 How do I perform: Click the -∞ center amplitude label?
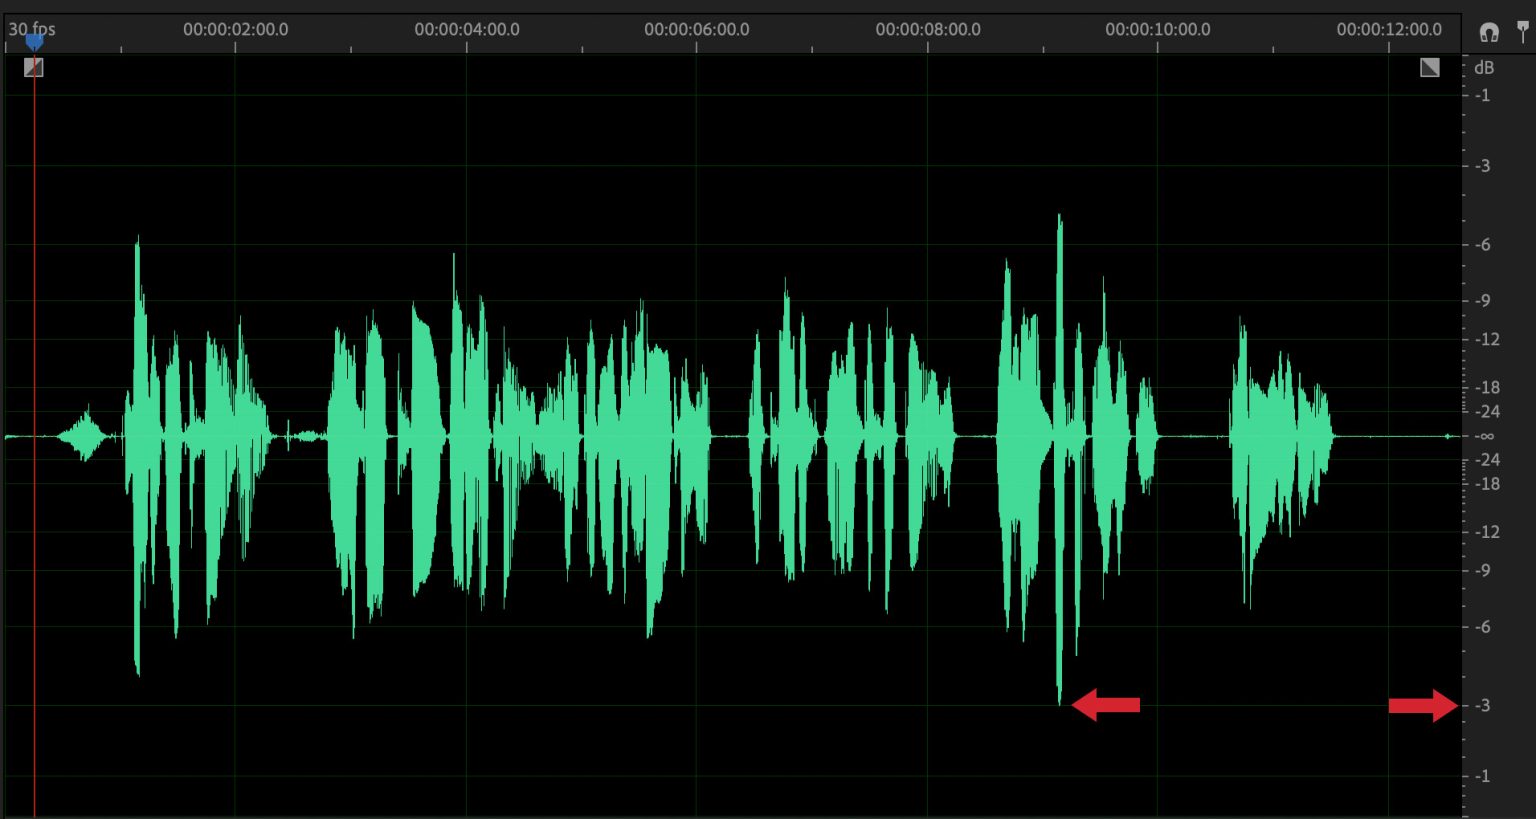click(x=1484, y=436)
